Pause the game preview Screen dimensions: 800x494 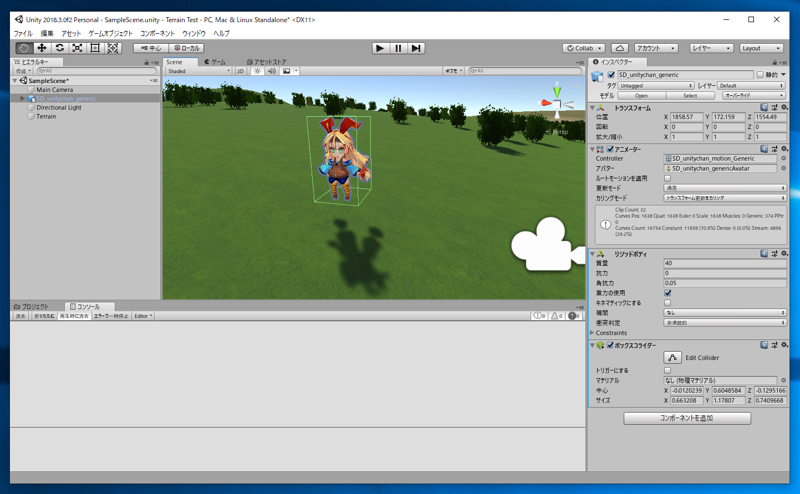398,48
